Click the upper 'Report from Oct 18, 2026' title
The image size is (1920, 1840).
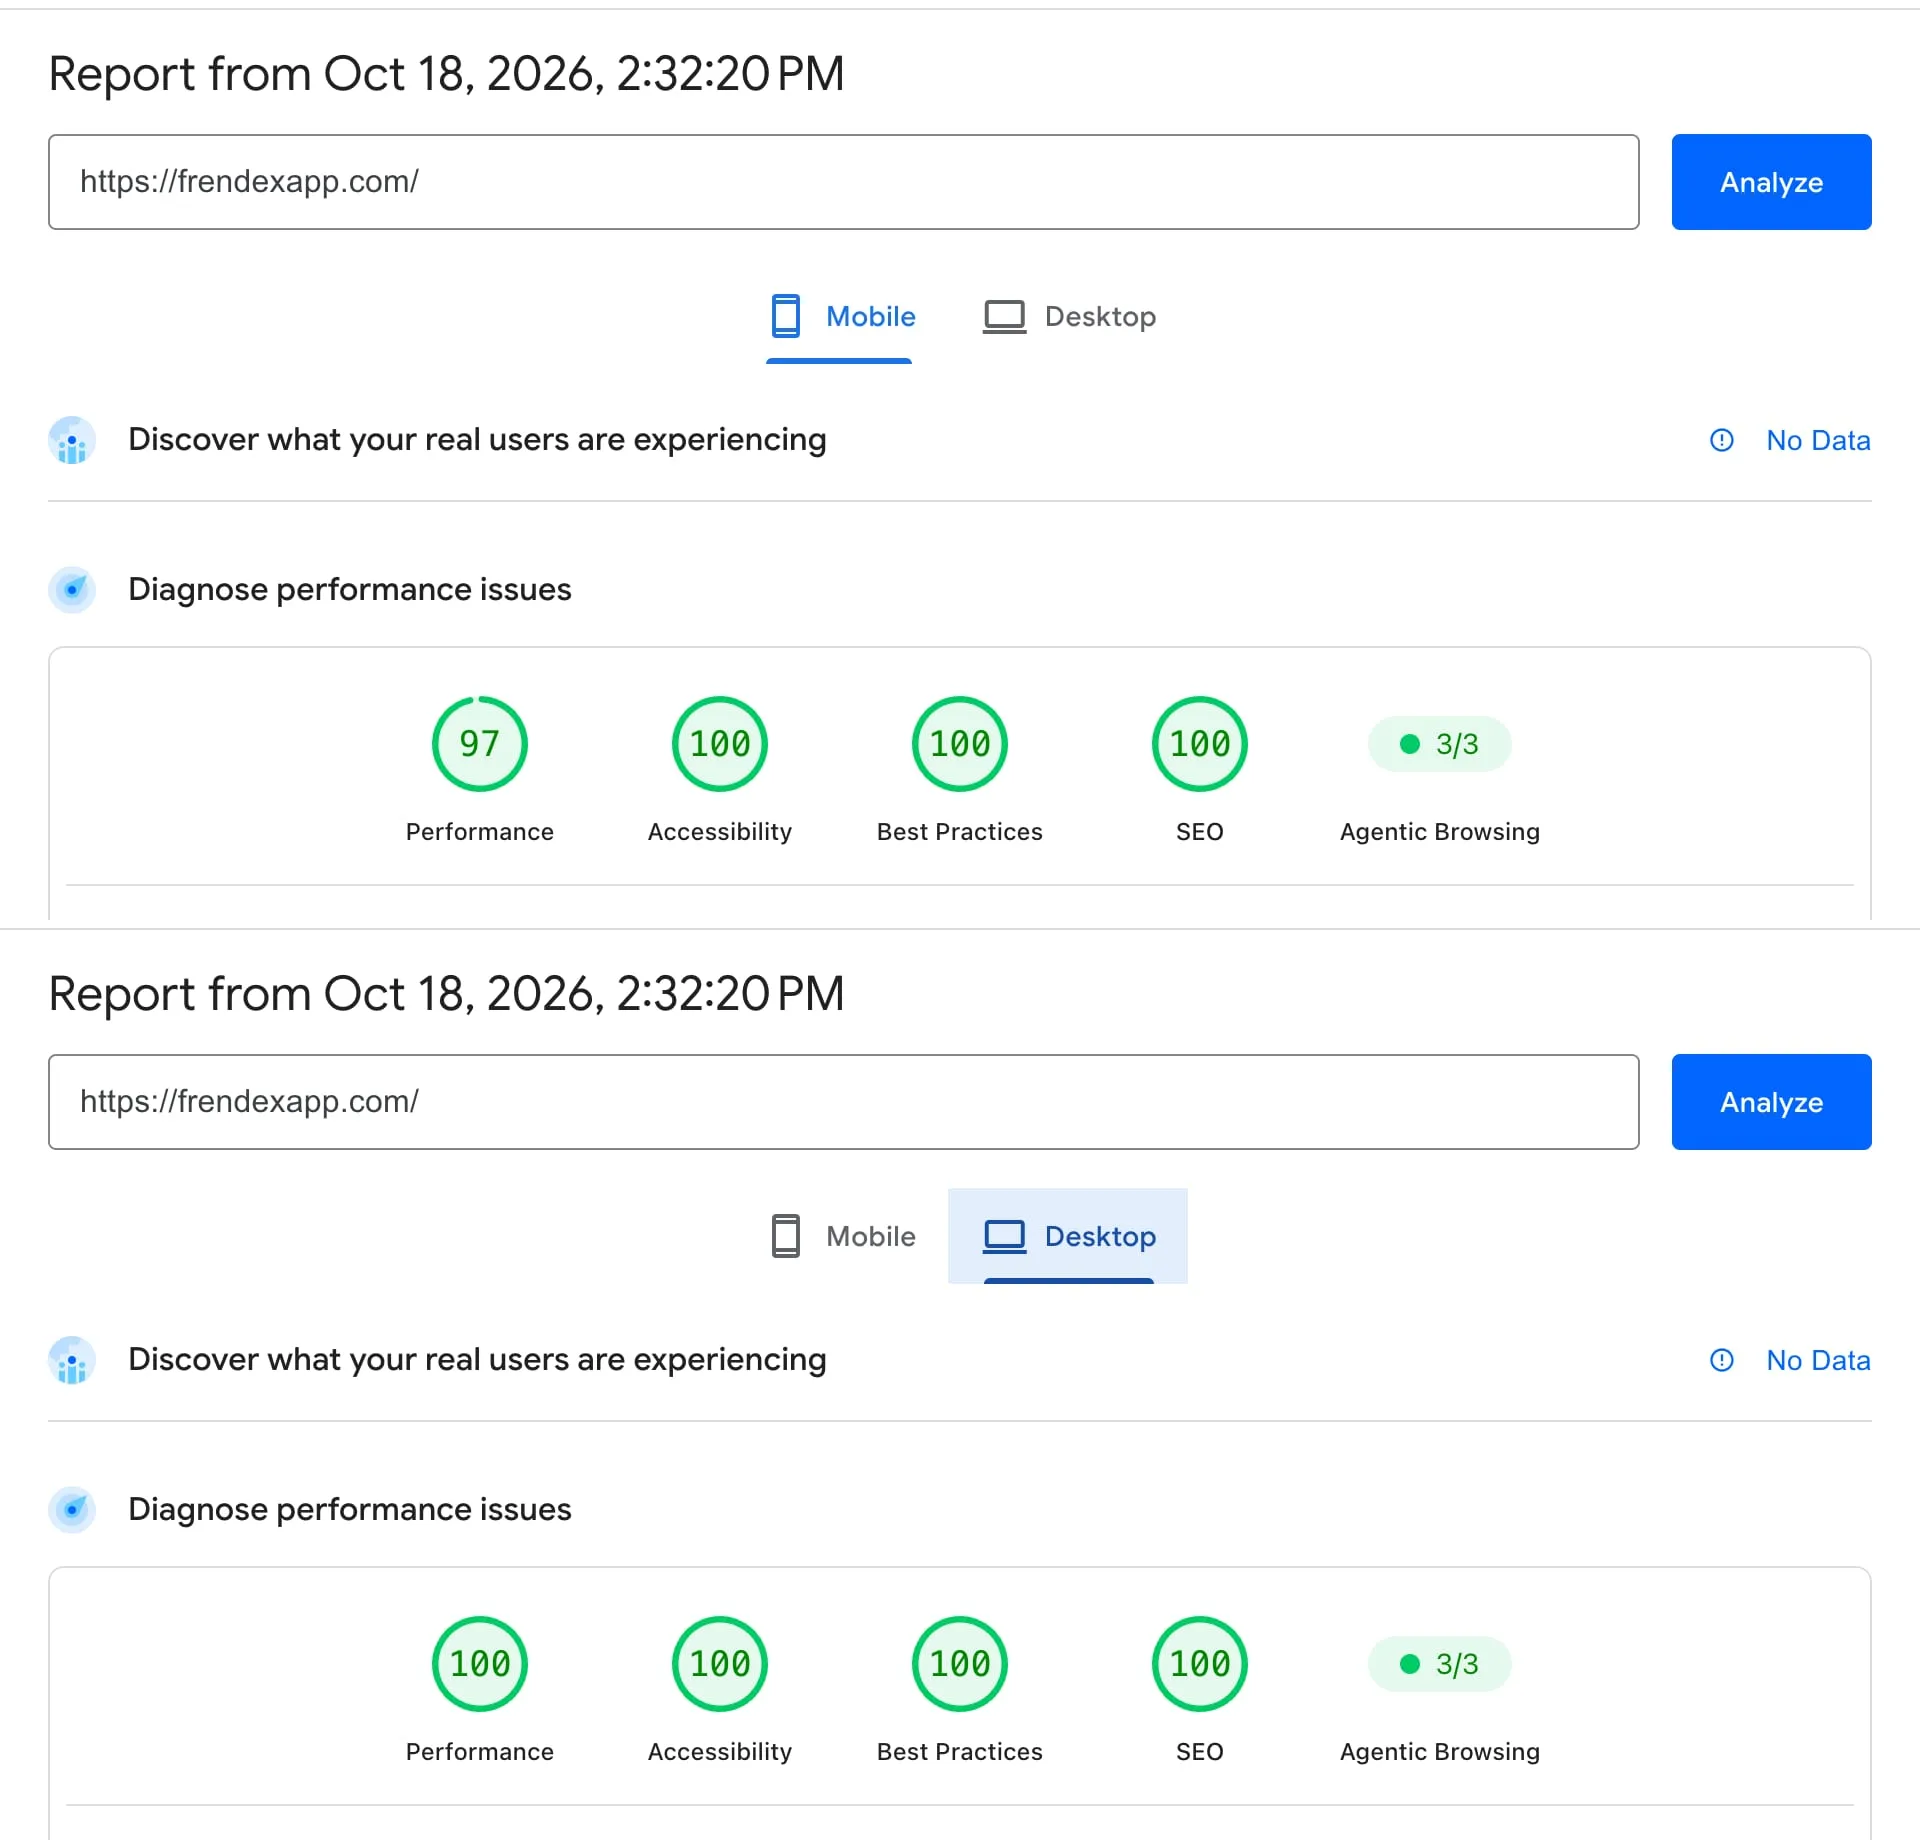click(446, 74)
